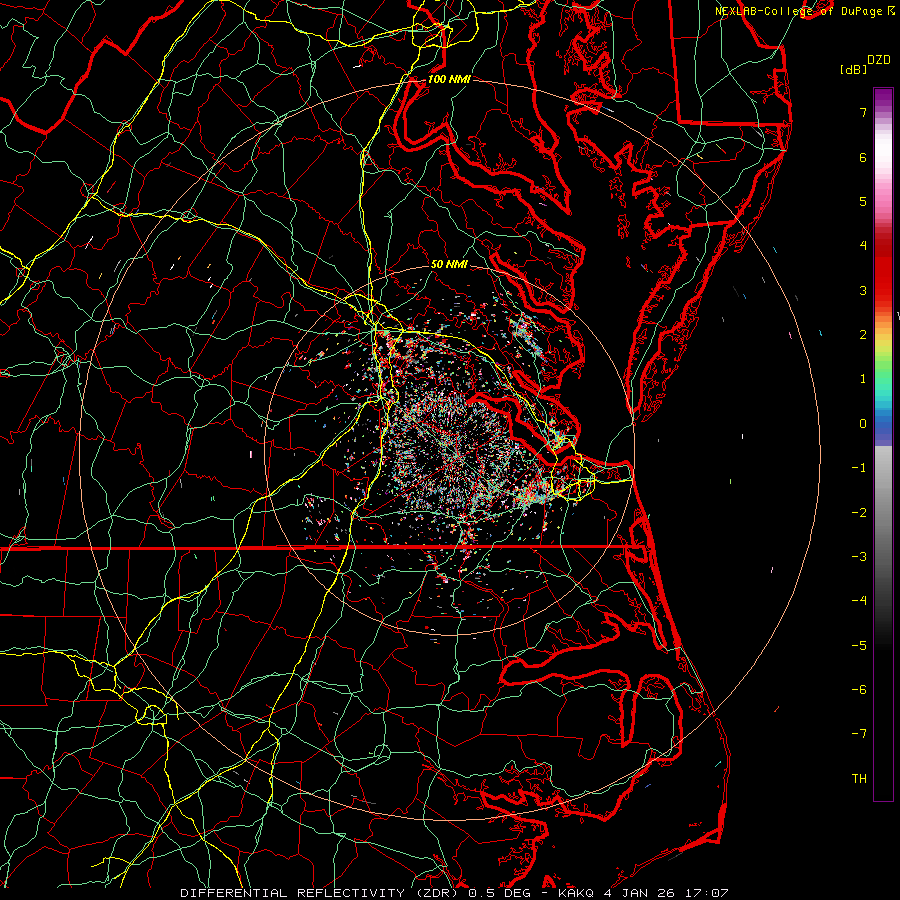
Task: Click scale value 4 on legend
Action: [x=863, y=246]
